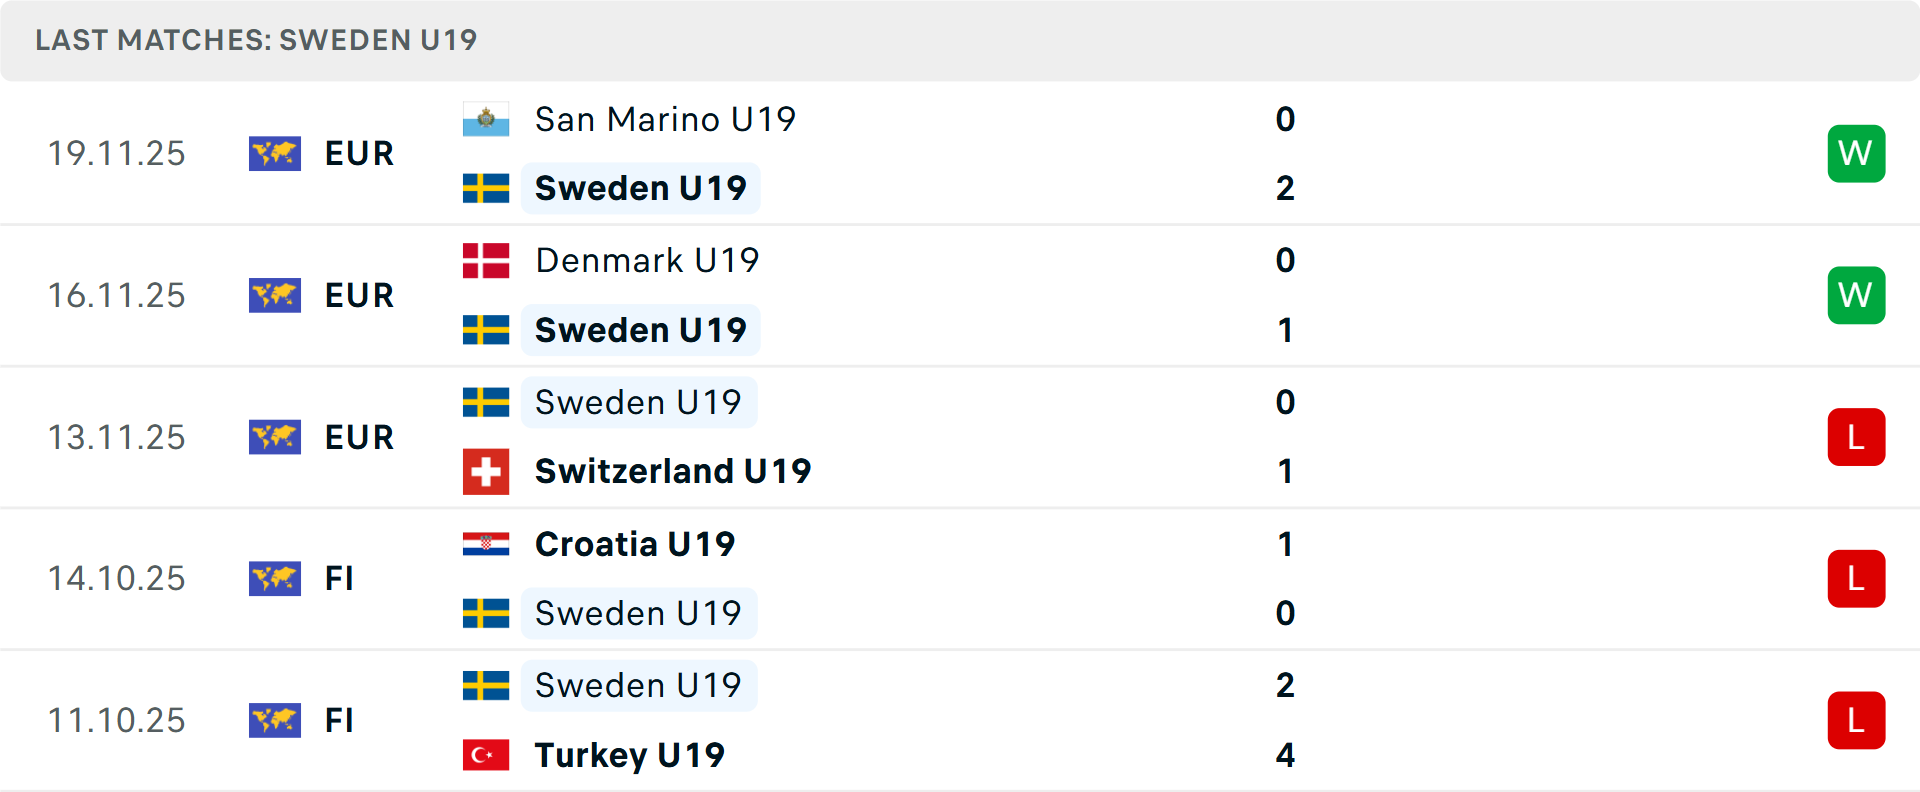Click the Switzerland flag icon

[486, 471]
